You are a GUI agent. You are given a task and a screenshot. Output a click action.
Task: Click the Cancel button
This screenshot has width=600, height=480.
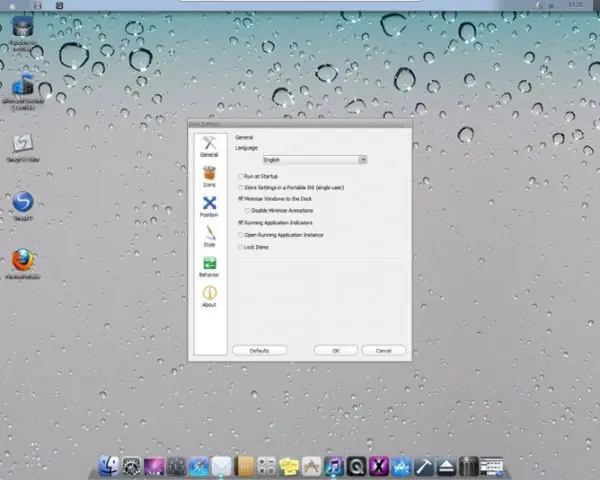(383, 351)
